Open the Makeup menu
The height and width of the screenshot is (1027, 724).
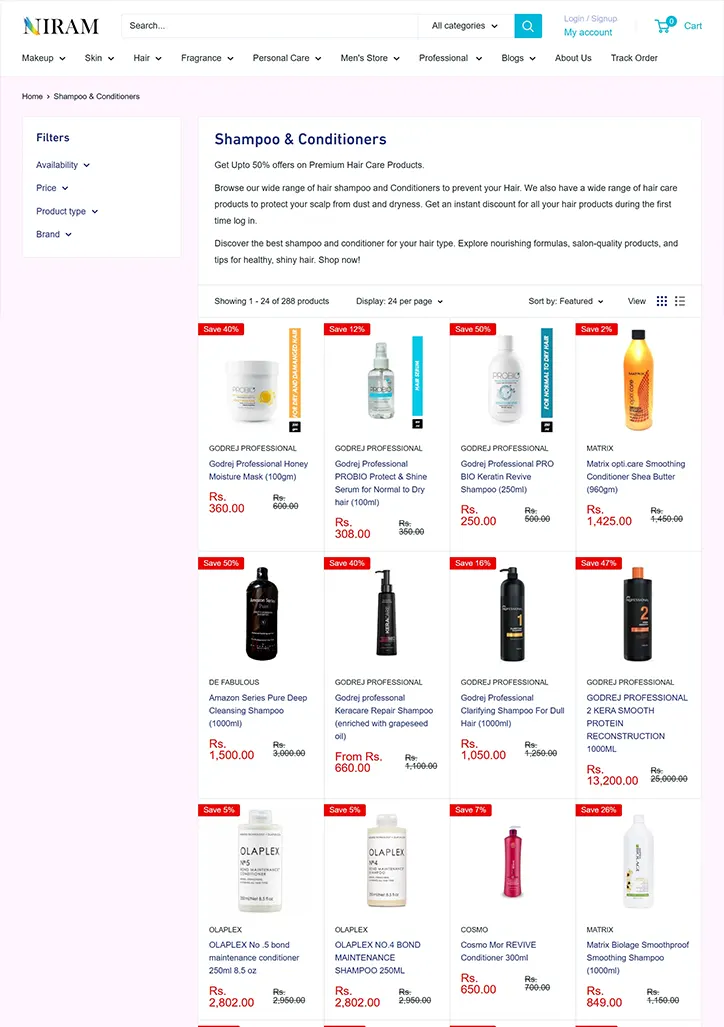coord(43,58)
